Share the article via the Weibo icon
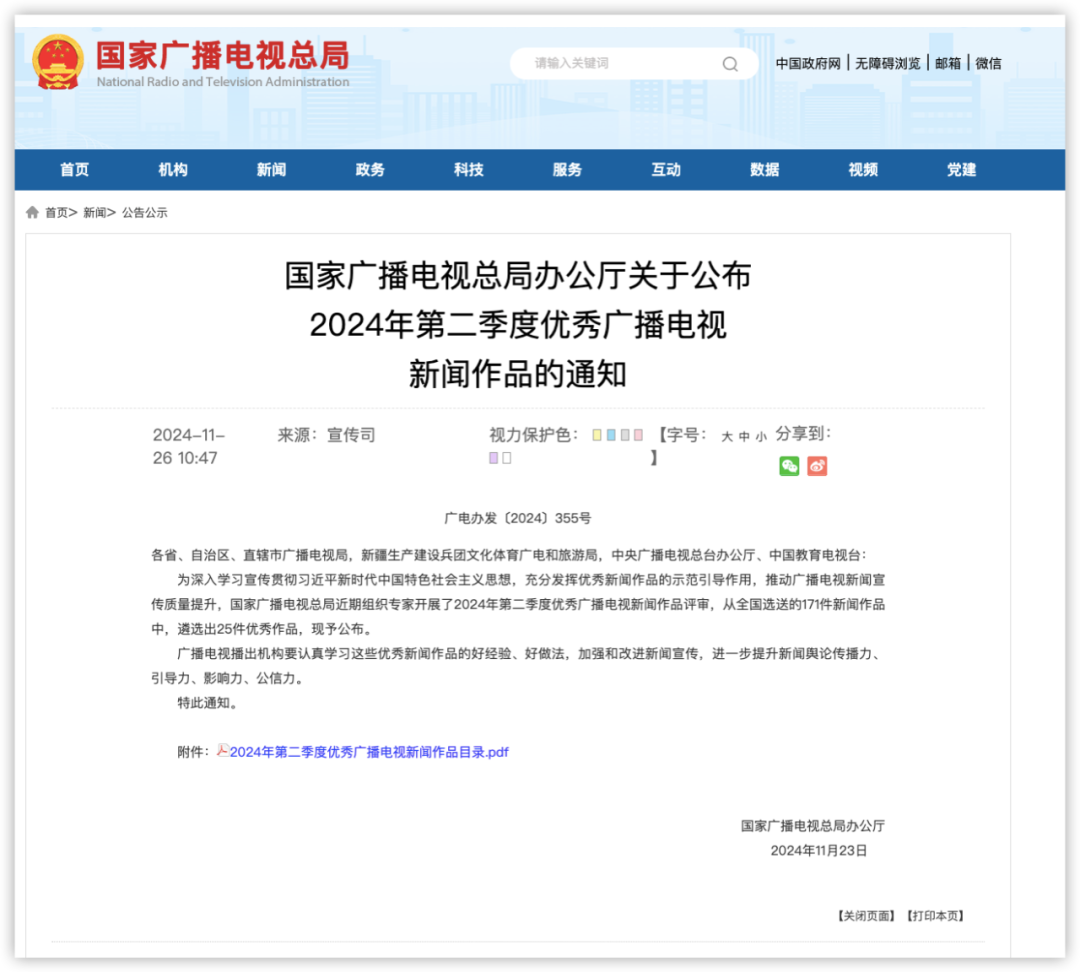Viewport: 1080px width, 972px height. [817, 465]
